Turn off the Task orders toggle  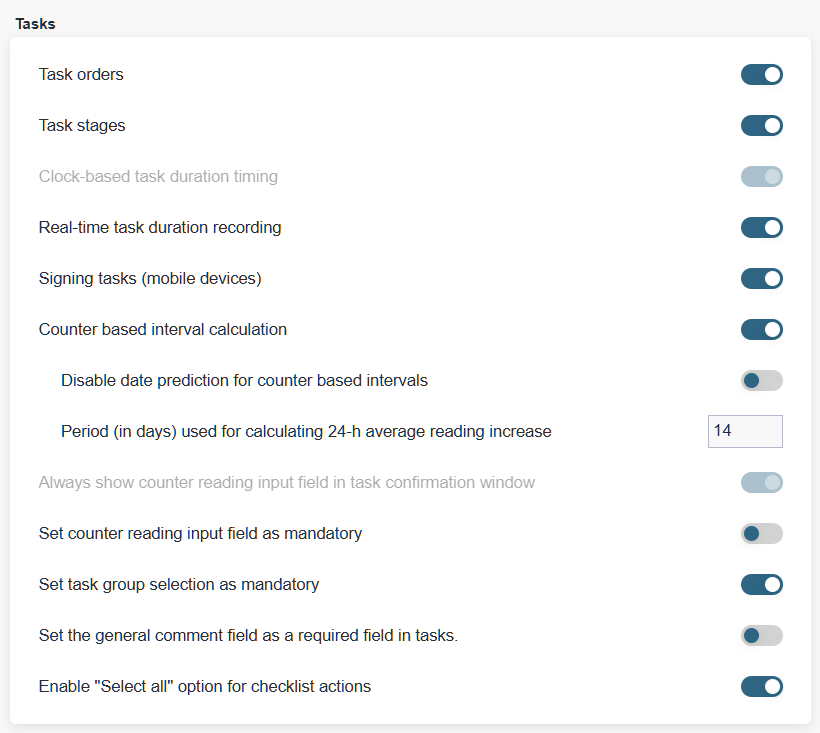click(761, 75)
